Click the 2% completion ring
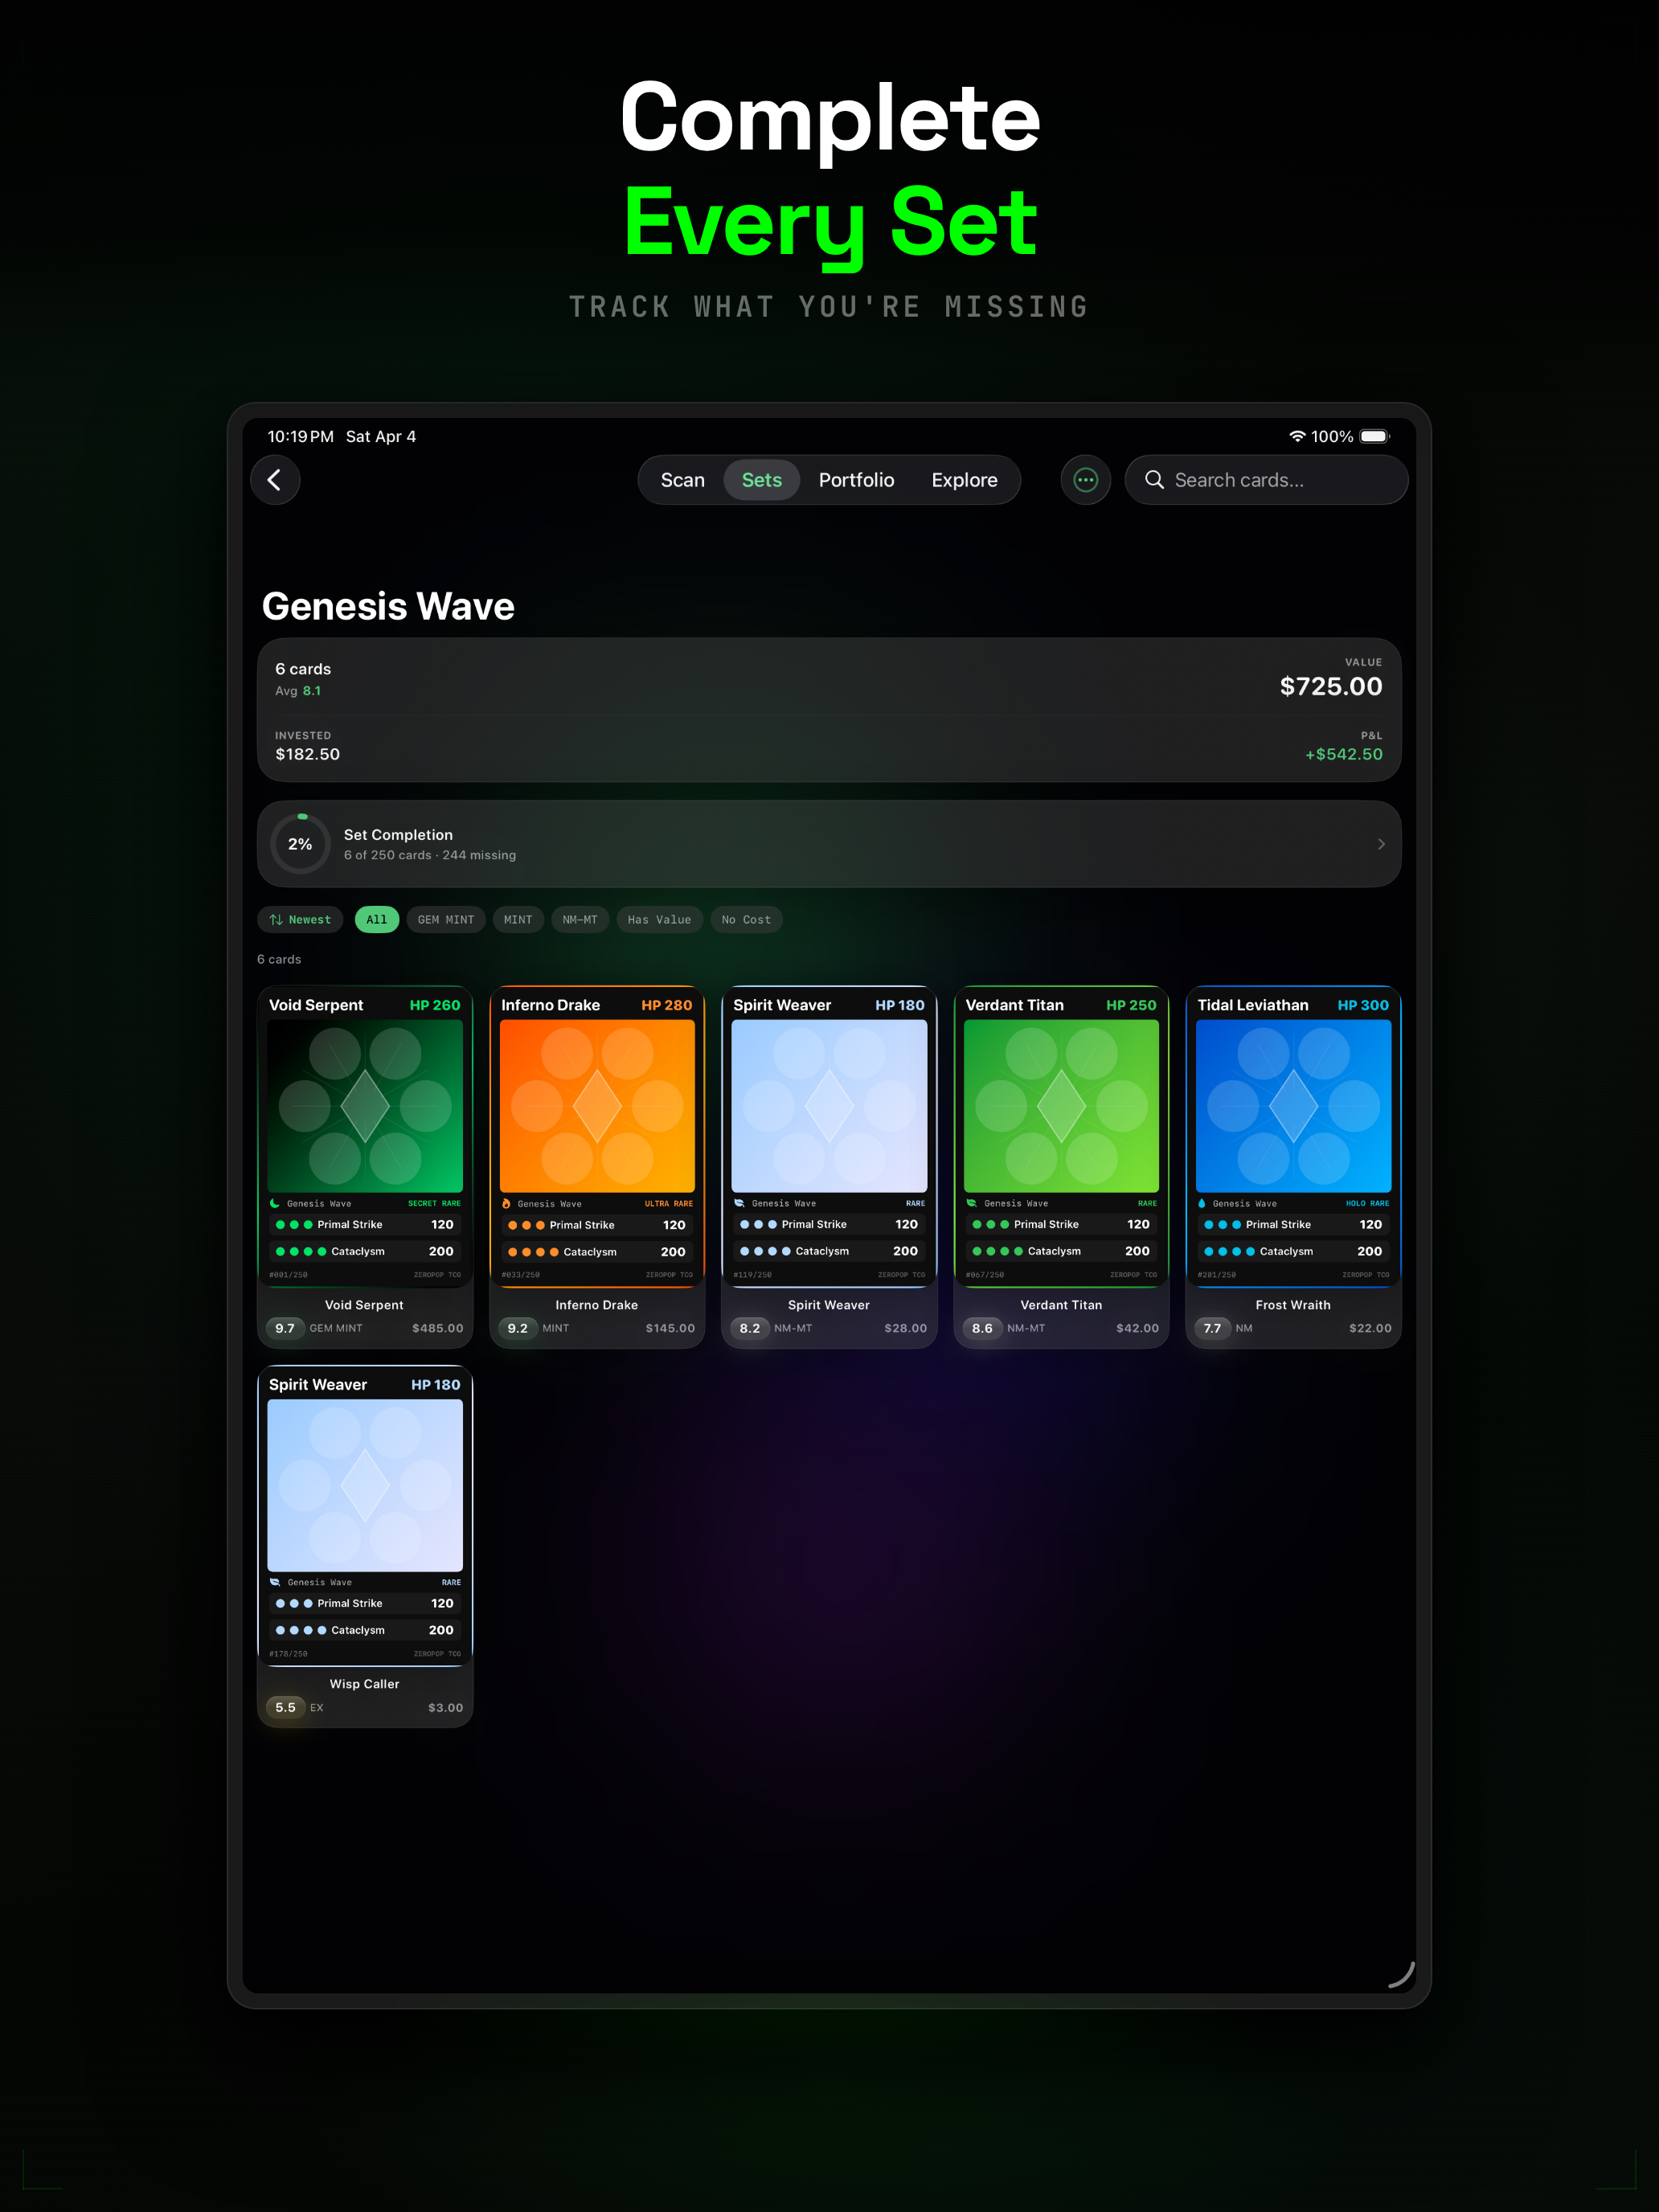1659x2212 pixels. [300, 844]
